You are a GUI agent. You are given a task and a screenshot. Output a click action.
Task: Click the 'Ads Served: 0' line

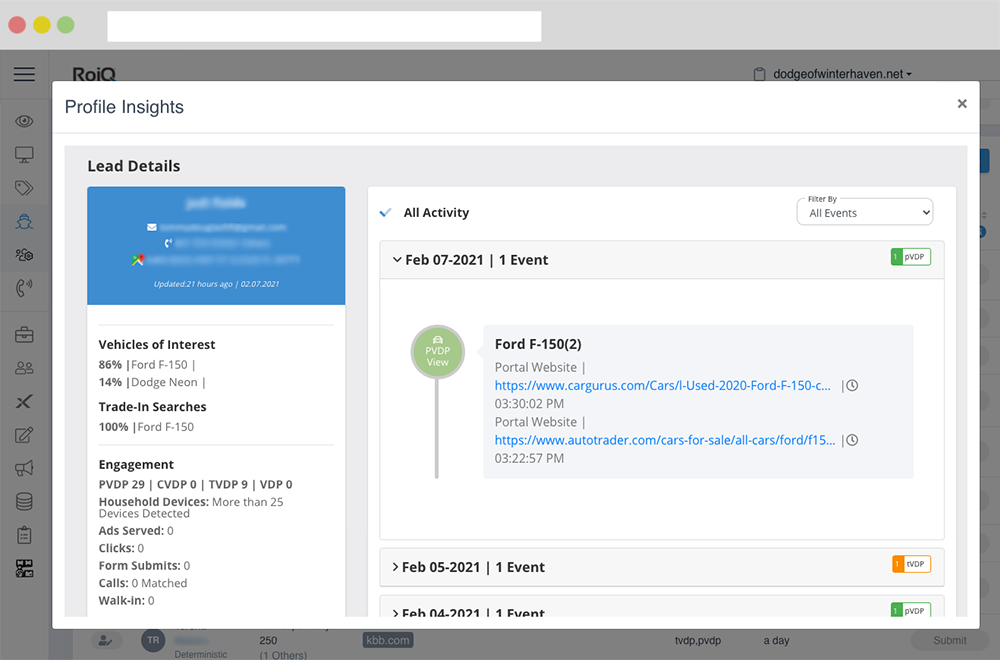[136, 531]
